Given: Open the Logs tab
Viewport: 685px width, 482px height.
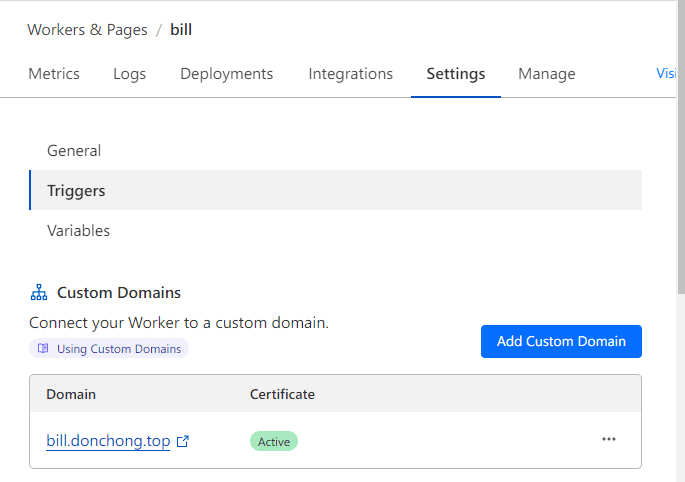Looking at the screenshot, I should (x=129, y=74).
